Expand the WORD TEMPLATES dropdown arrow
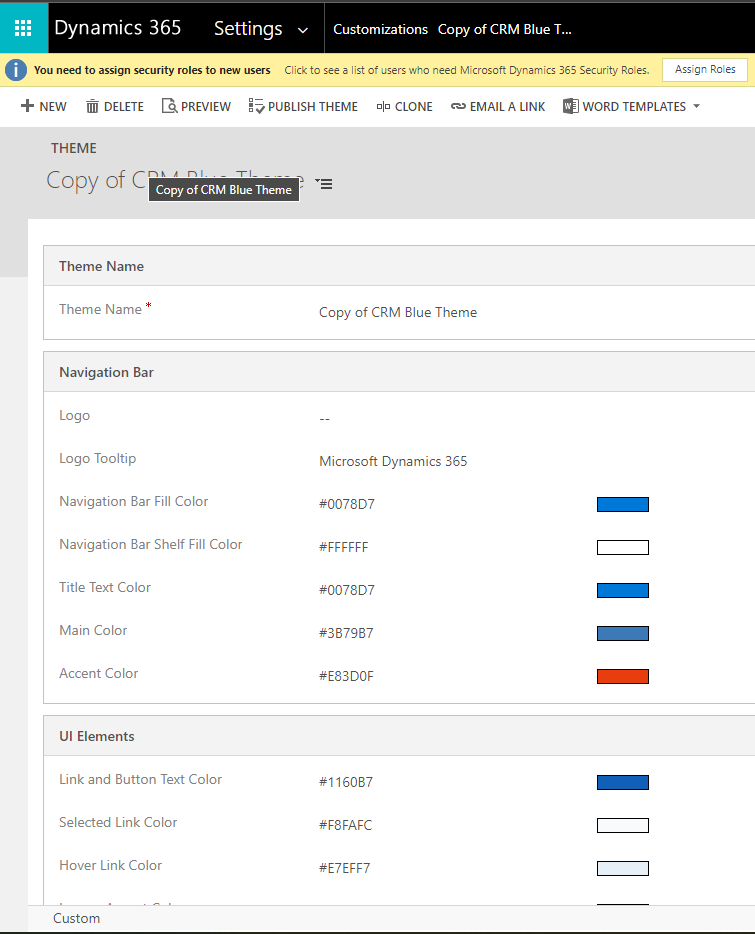Viewport: 755px width, 934px height. (696, 106)
